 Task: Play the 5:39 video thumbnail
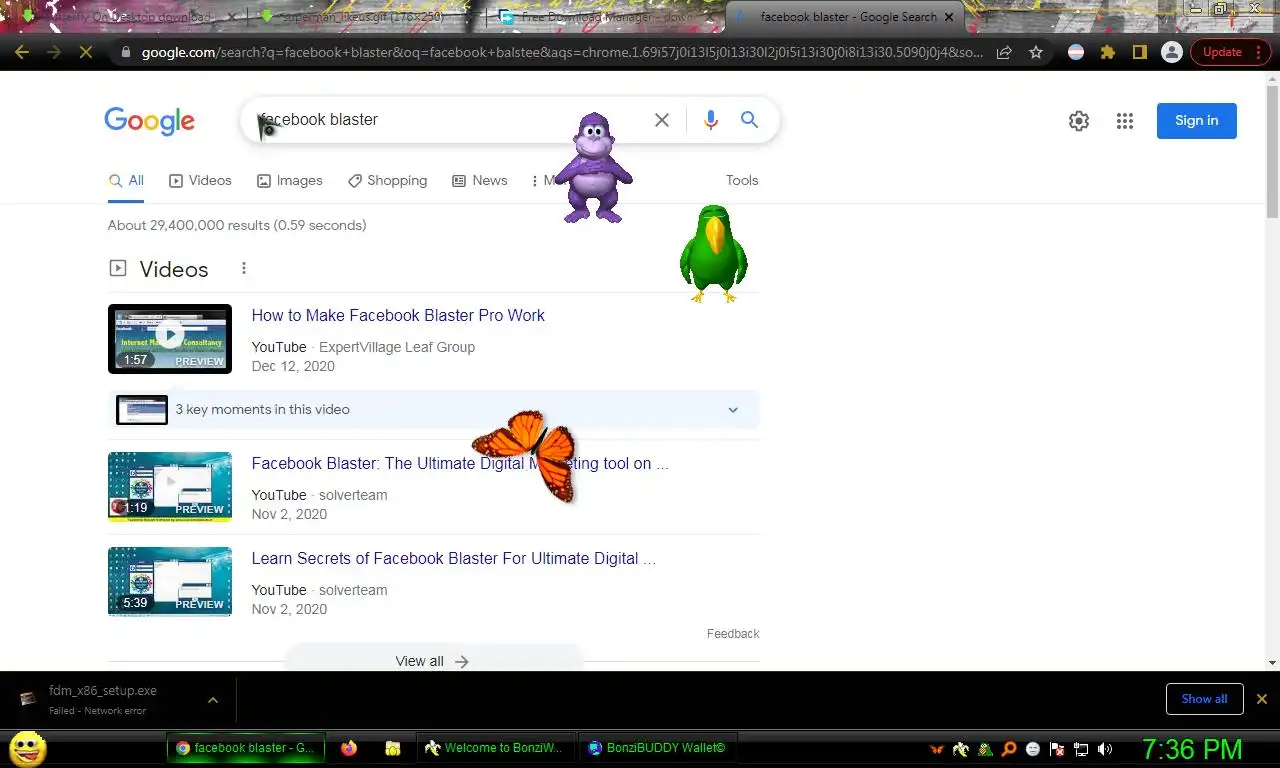(170, 582)
